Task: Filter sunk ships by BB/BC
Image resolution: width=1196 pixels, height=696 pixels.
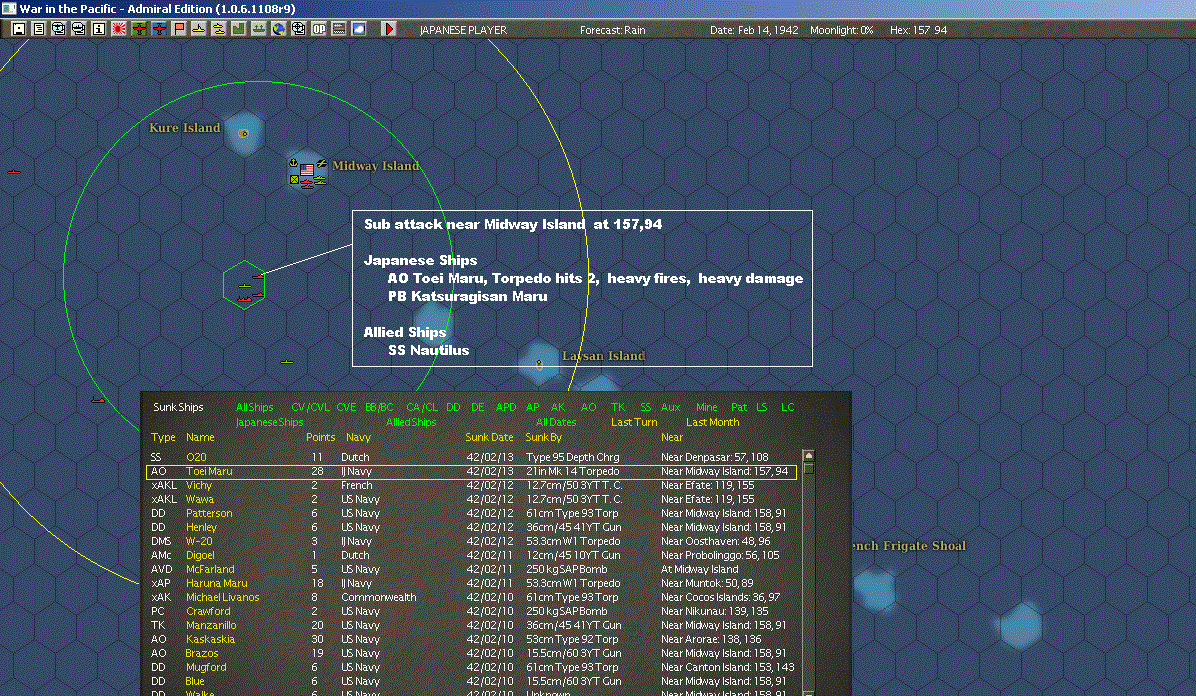Action: 379,408
